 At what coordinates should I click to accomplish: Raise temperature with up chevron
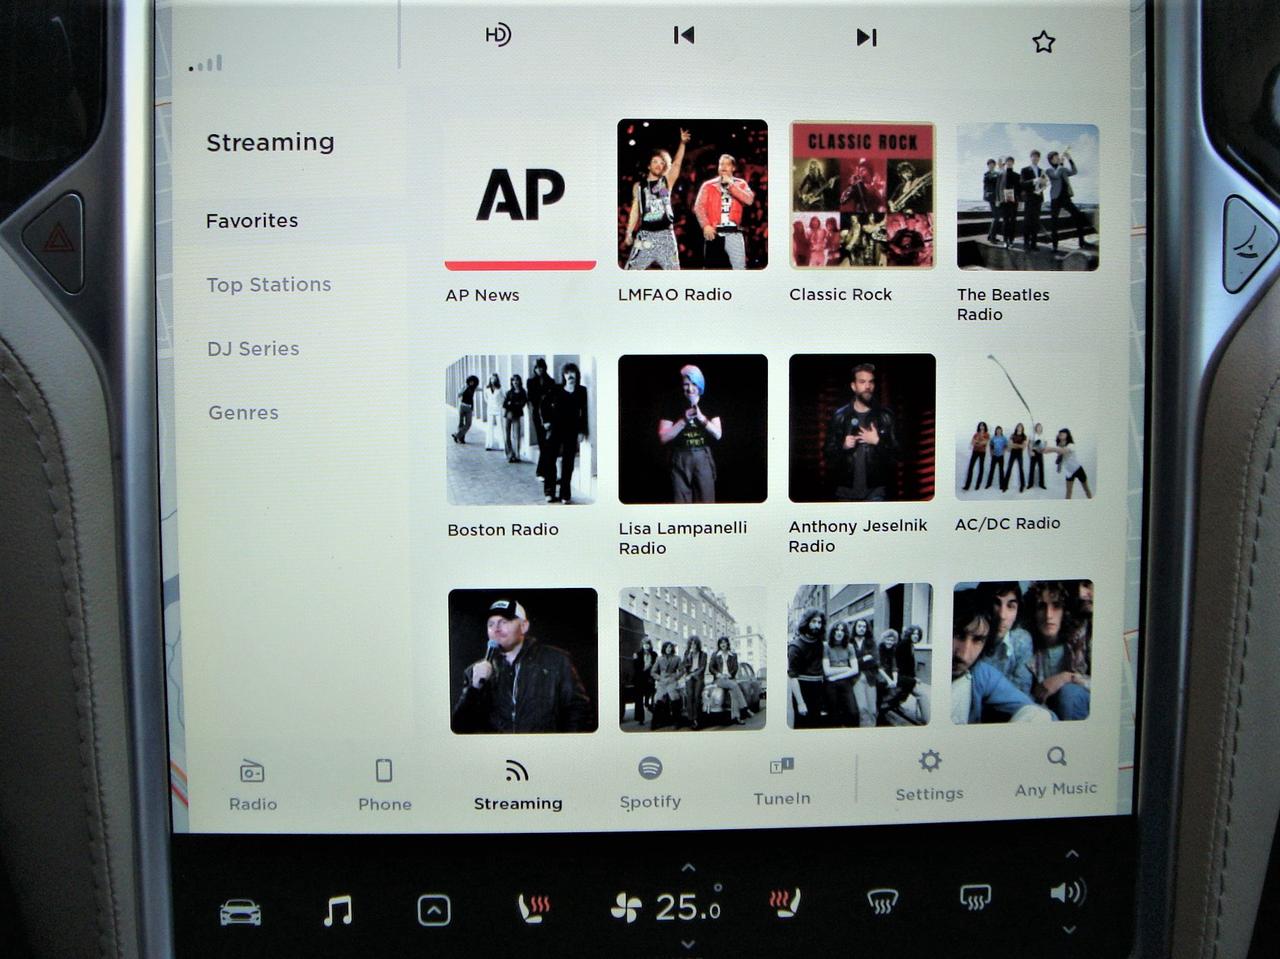pyautogui.click(x=688, y=868)
